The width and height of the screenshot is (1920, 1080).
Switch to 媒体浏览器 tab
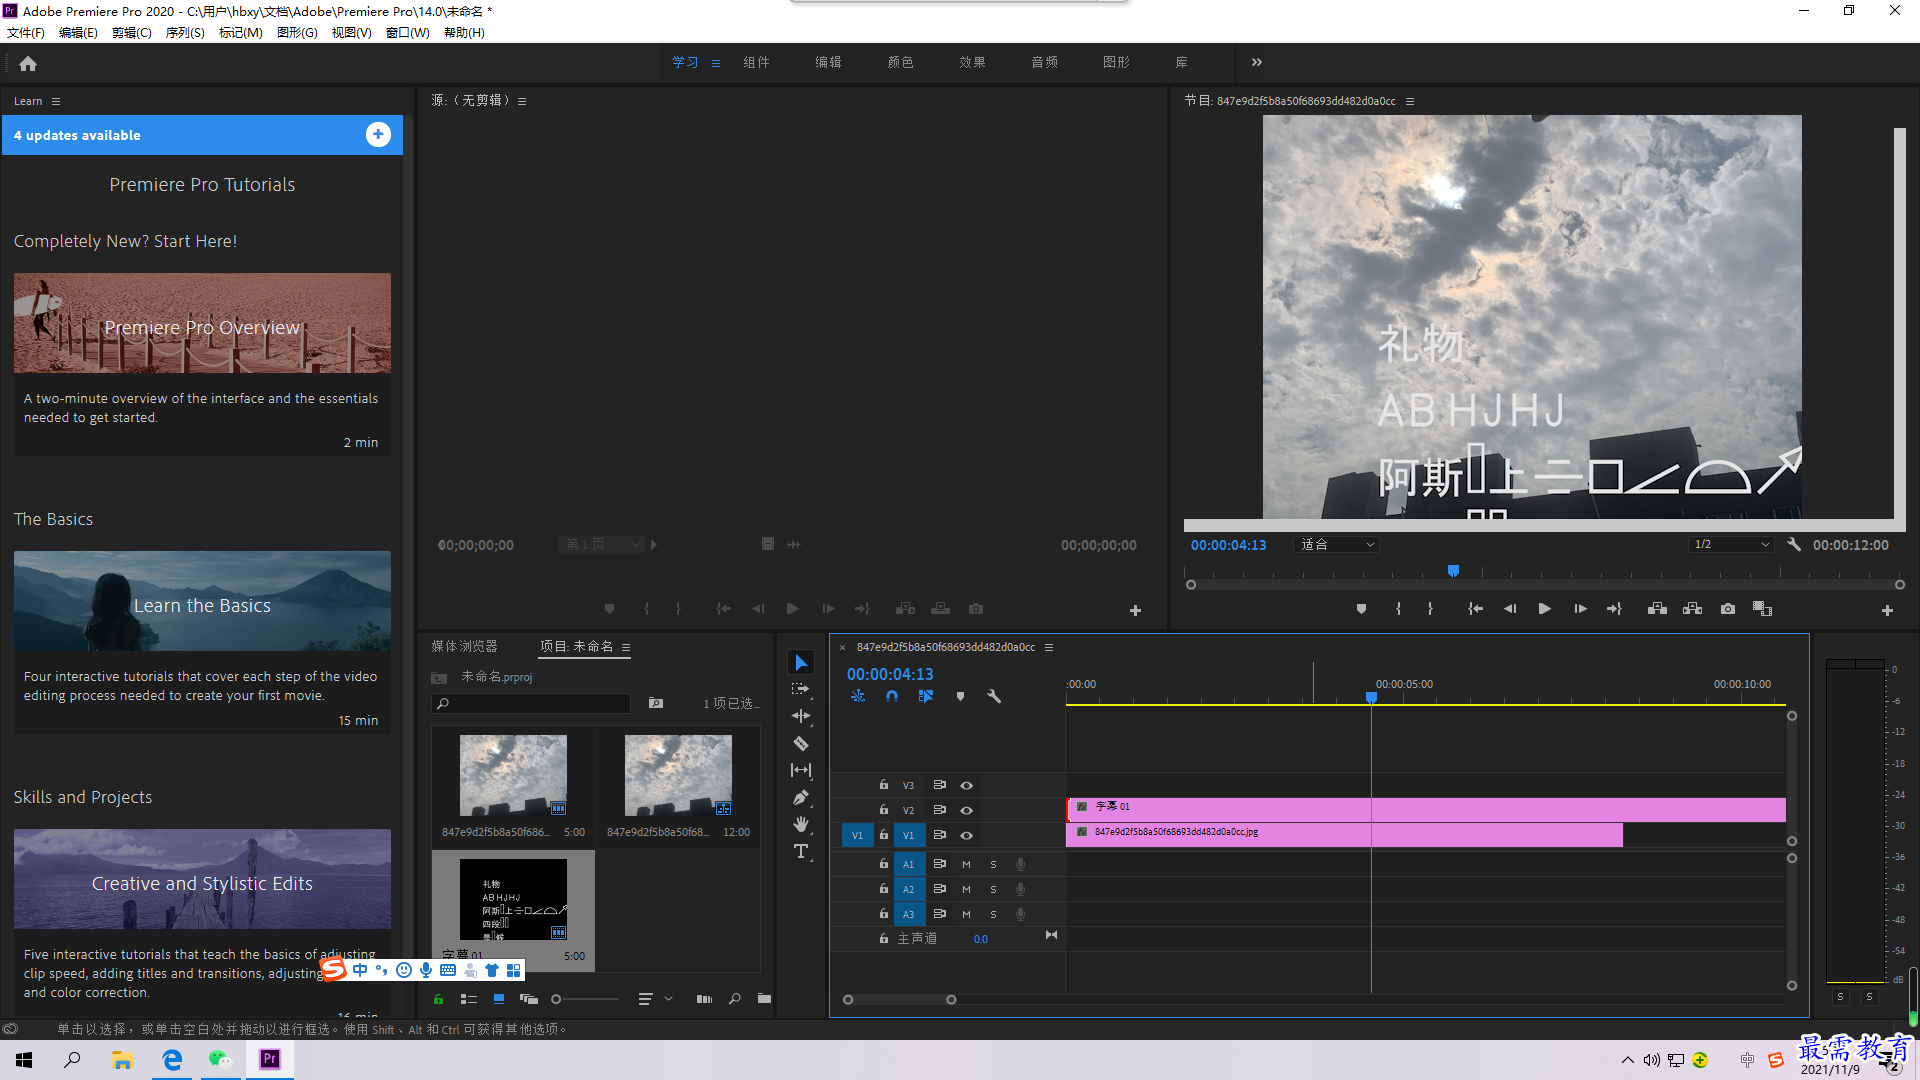coord(464,647)
